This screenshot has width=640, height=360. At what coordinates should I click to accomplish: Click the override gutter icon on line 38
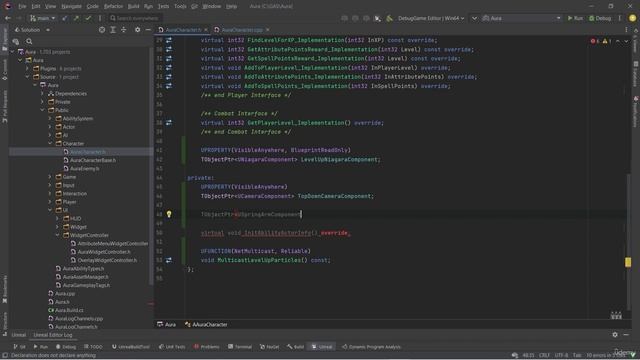click(x=169, y=122)
